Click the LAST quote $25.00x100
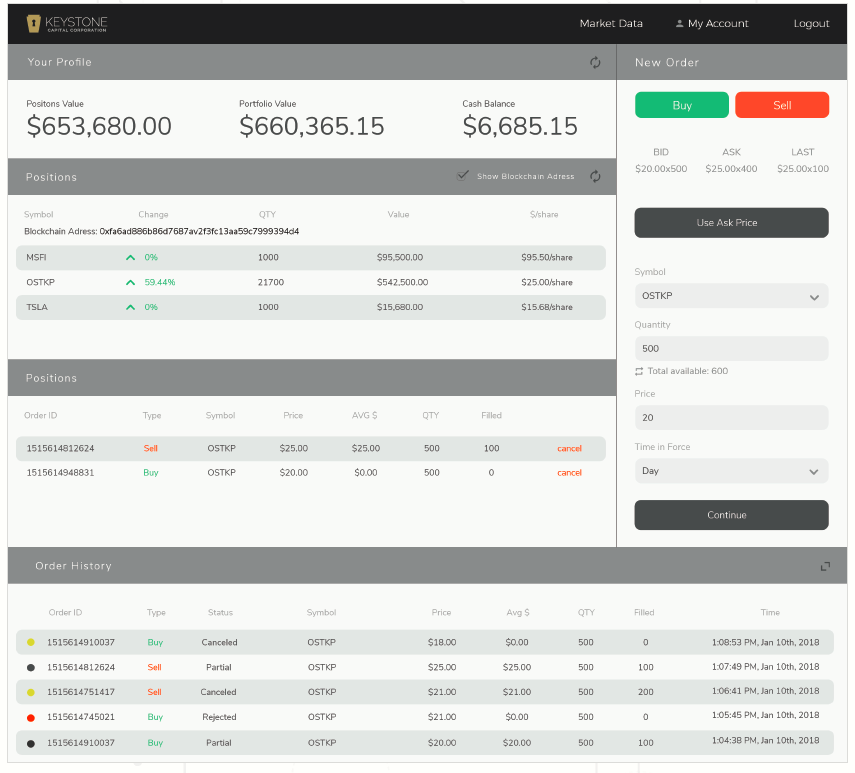Screen dimensions: 855x773 (803, 169)
